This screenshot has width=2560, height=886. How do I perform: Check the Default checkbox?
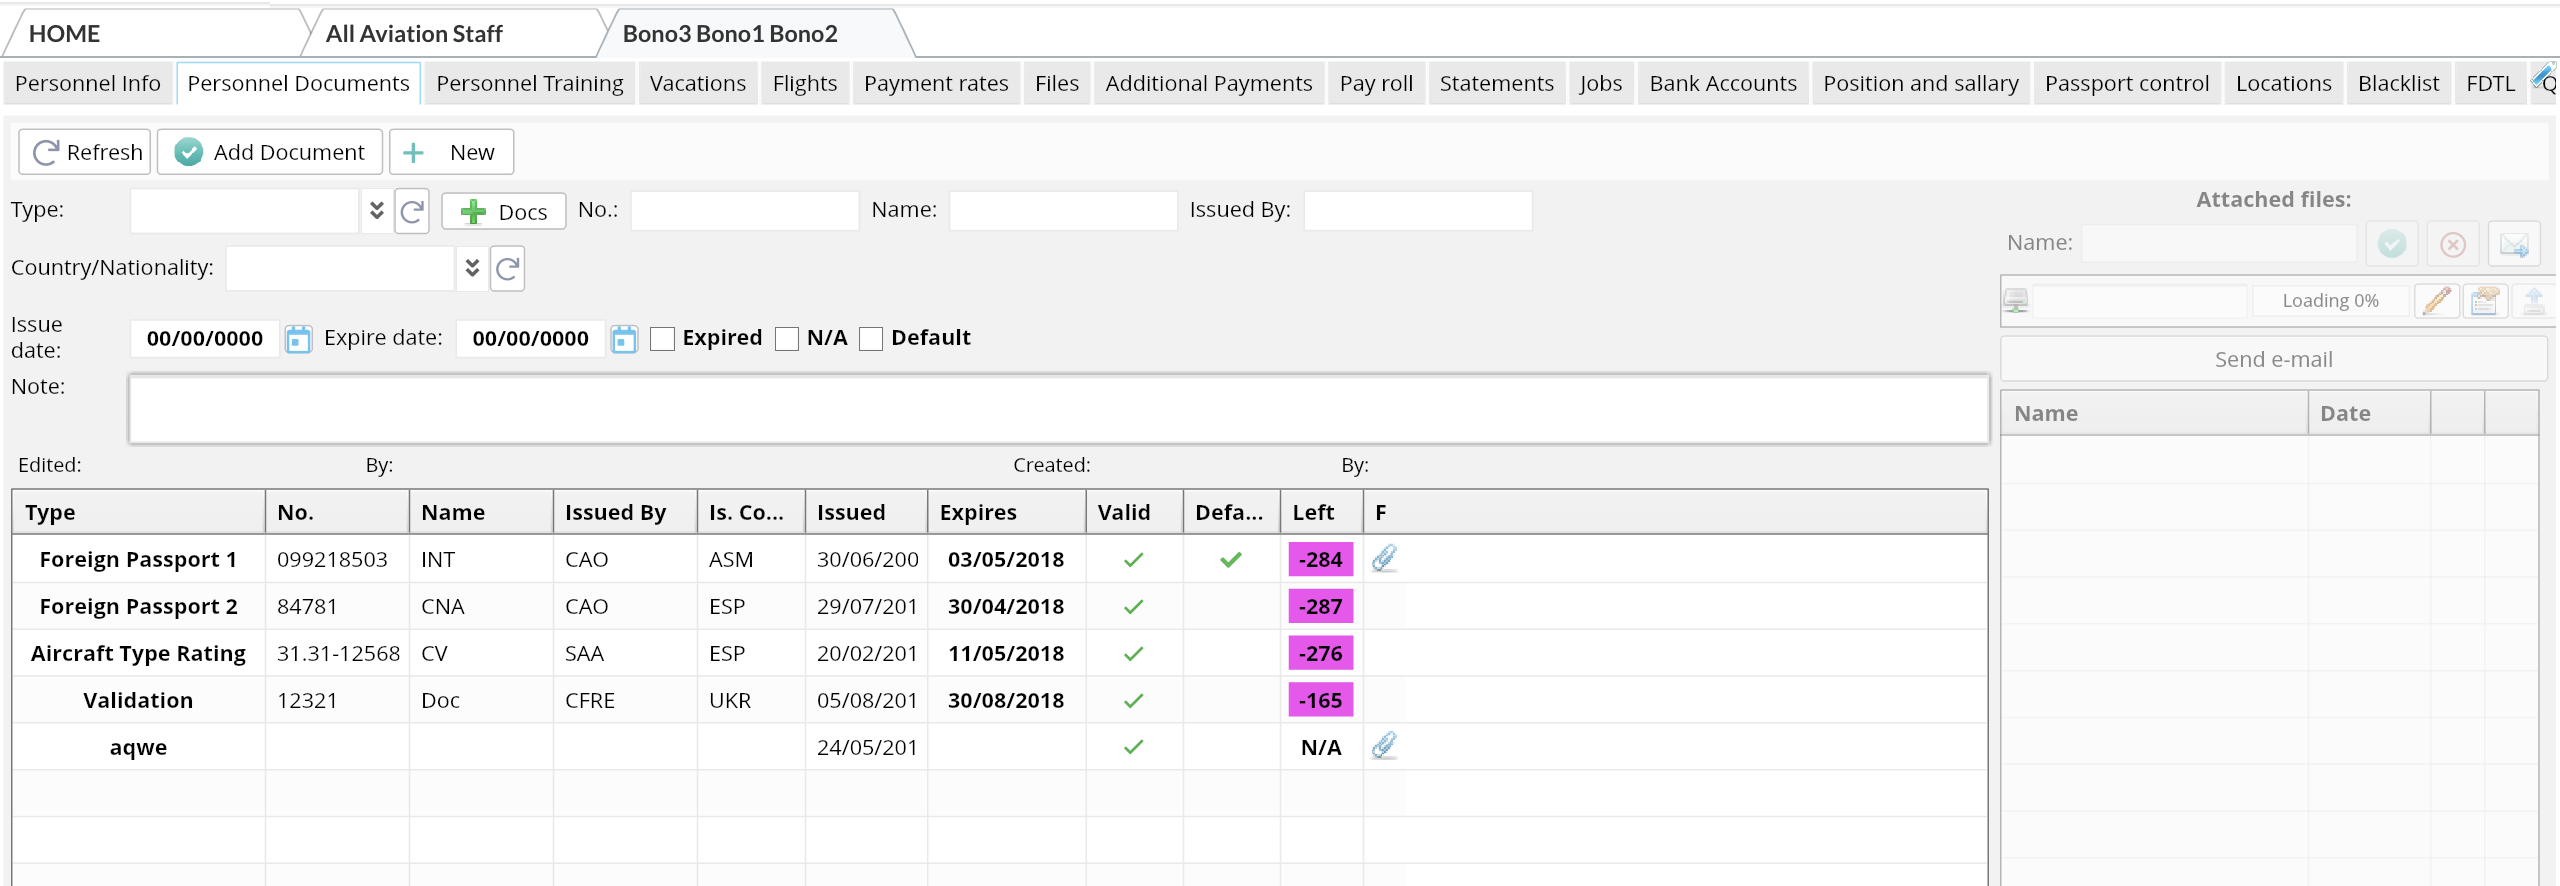[x=871, y=339]
